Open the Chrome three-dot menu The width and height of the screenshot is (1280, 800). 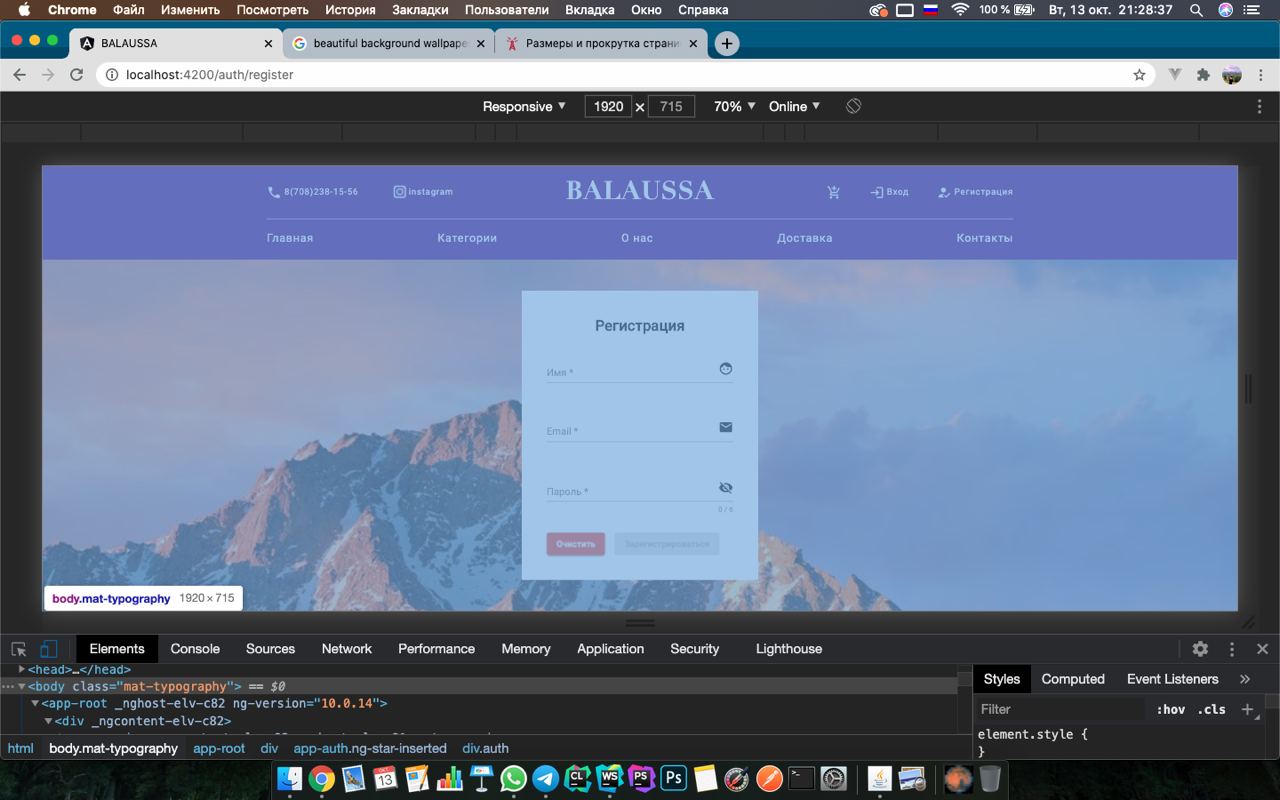(1260, 75)
